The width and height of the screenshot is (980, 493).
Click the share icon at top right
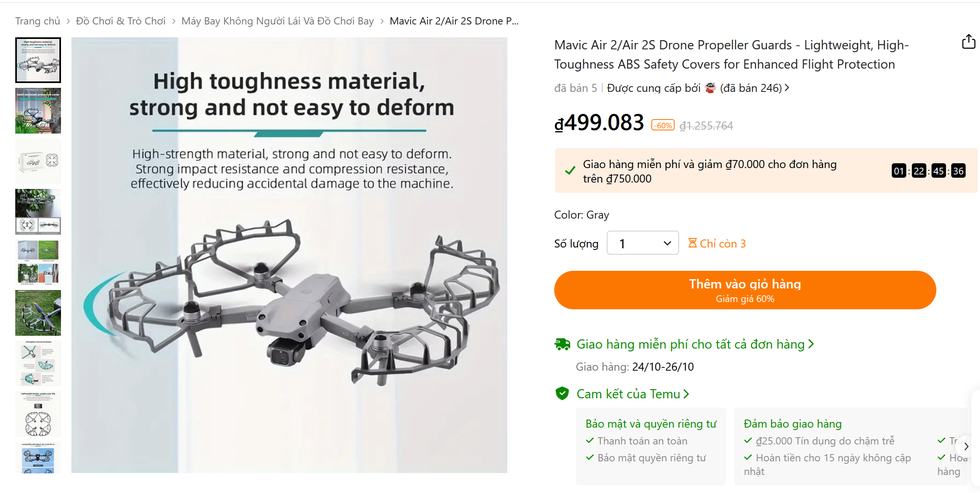(967, 42)
